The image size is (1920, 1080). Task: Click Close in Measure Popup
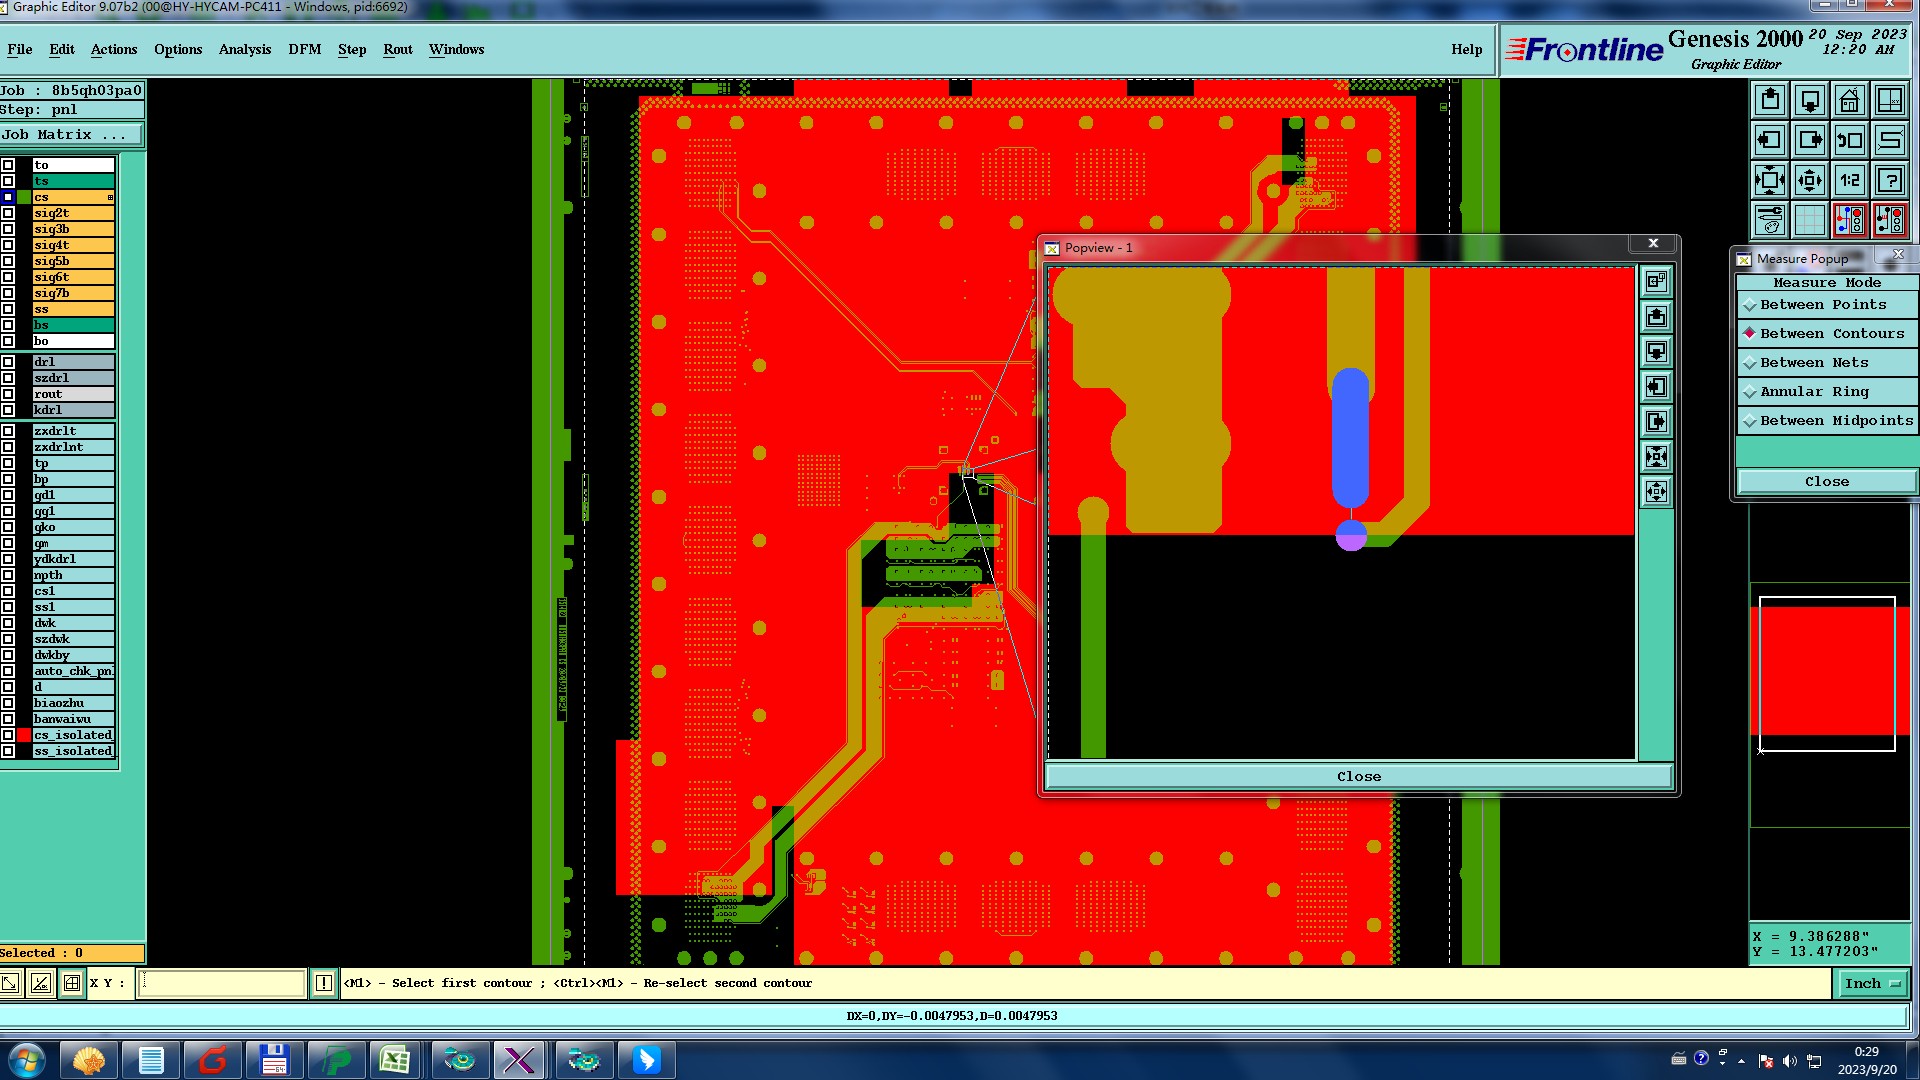1826,482
